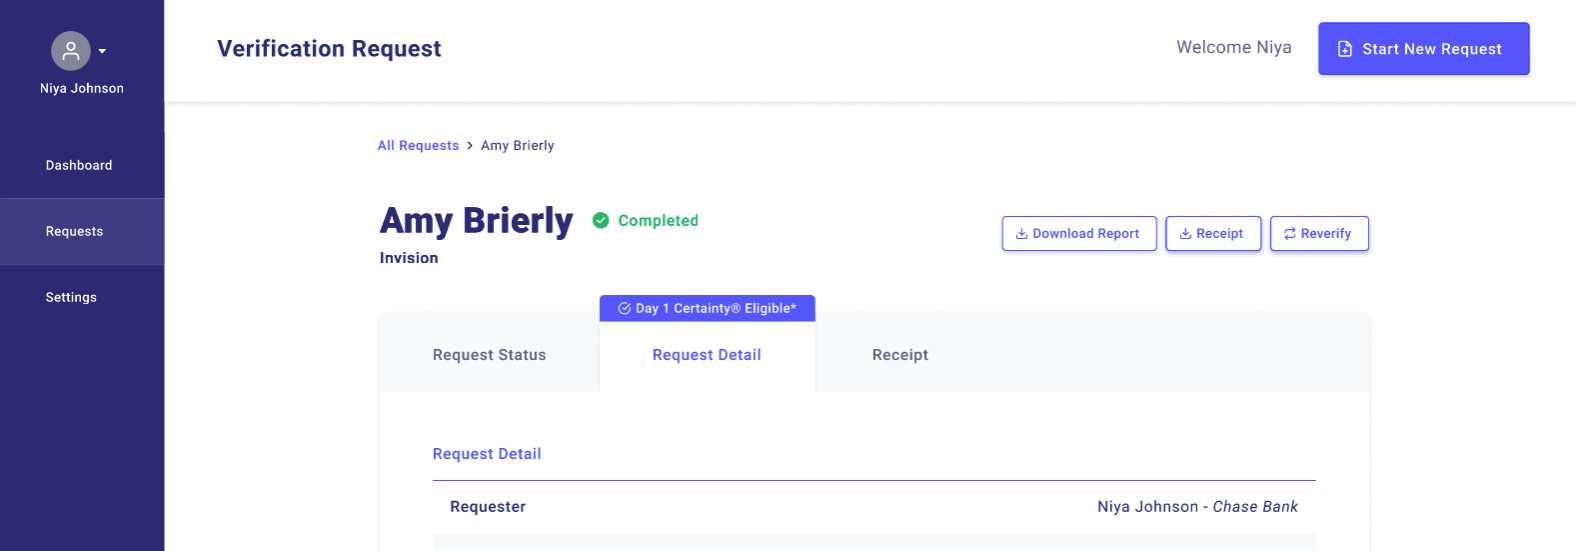The width and height of the screenshot is (1576, 551).
Task: Click the Reverify loop icon
Action: tap(1290, 234)
